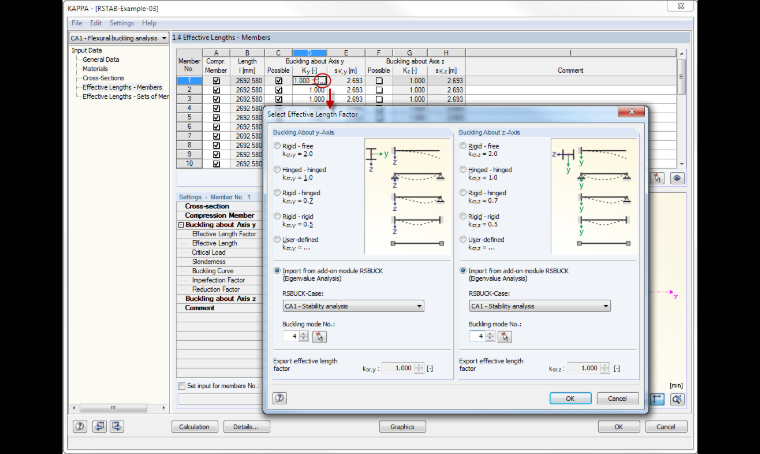Select Hinged - hinged for y-axis buckling
This screenshot has width=760, height=454.
[277, 170]
